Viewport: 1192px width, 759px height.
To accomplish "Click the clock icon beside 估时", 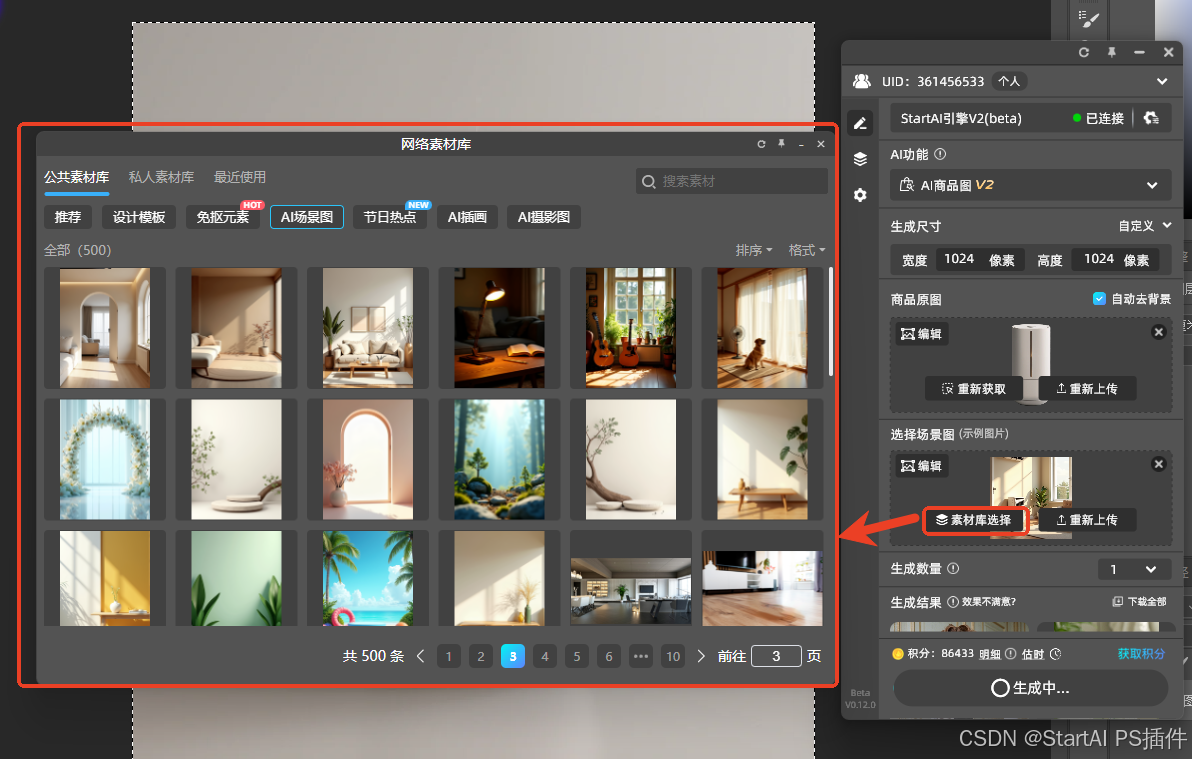I will point(1055,653).
